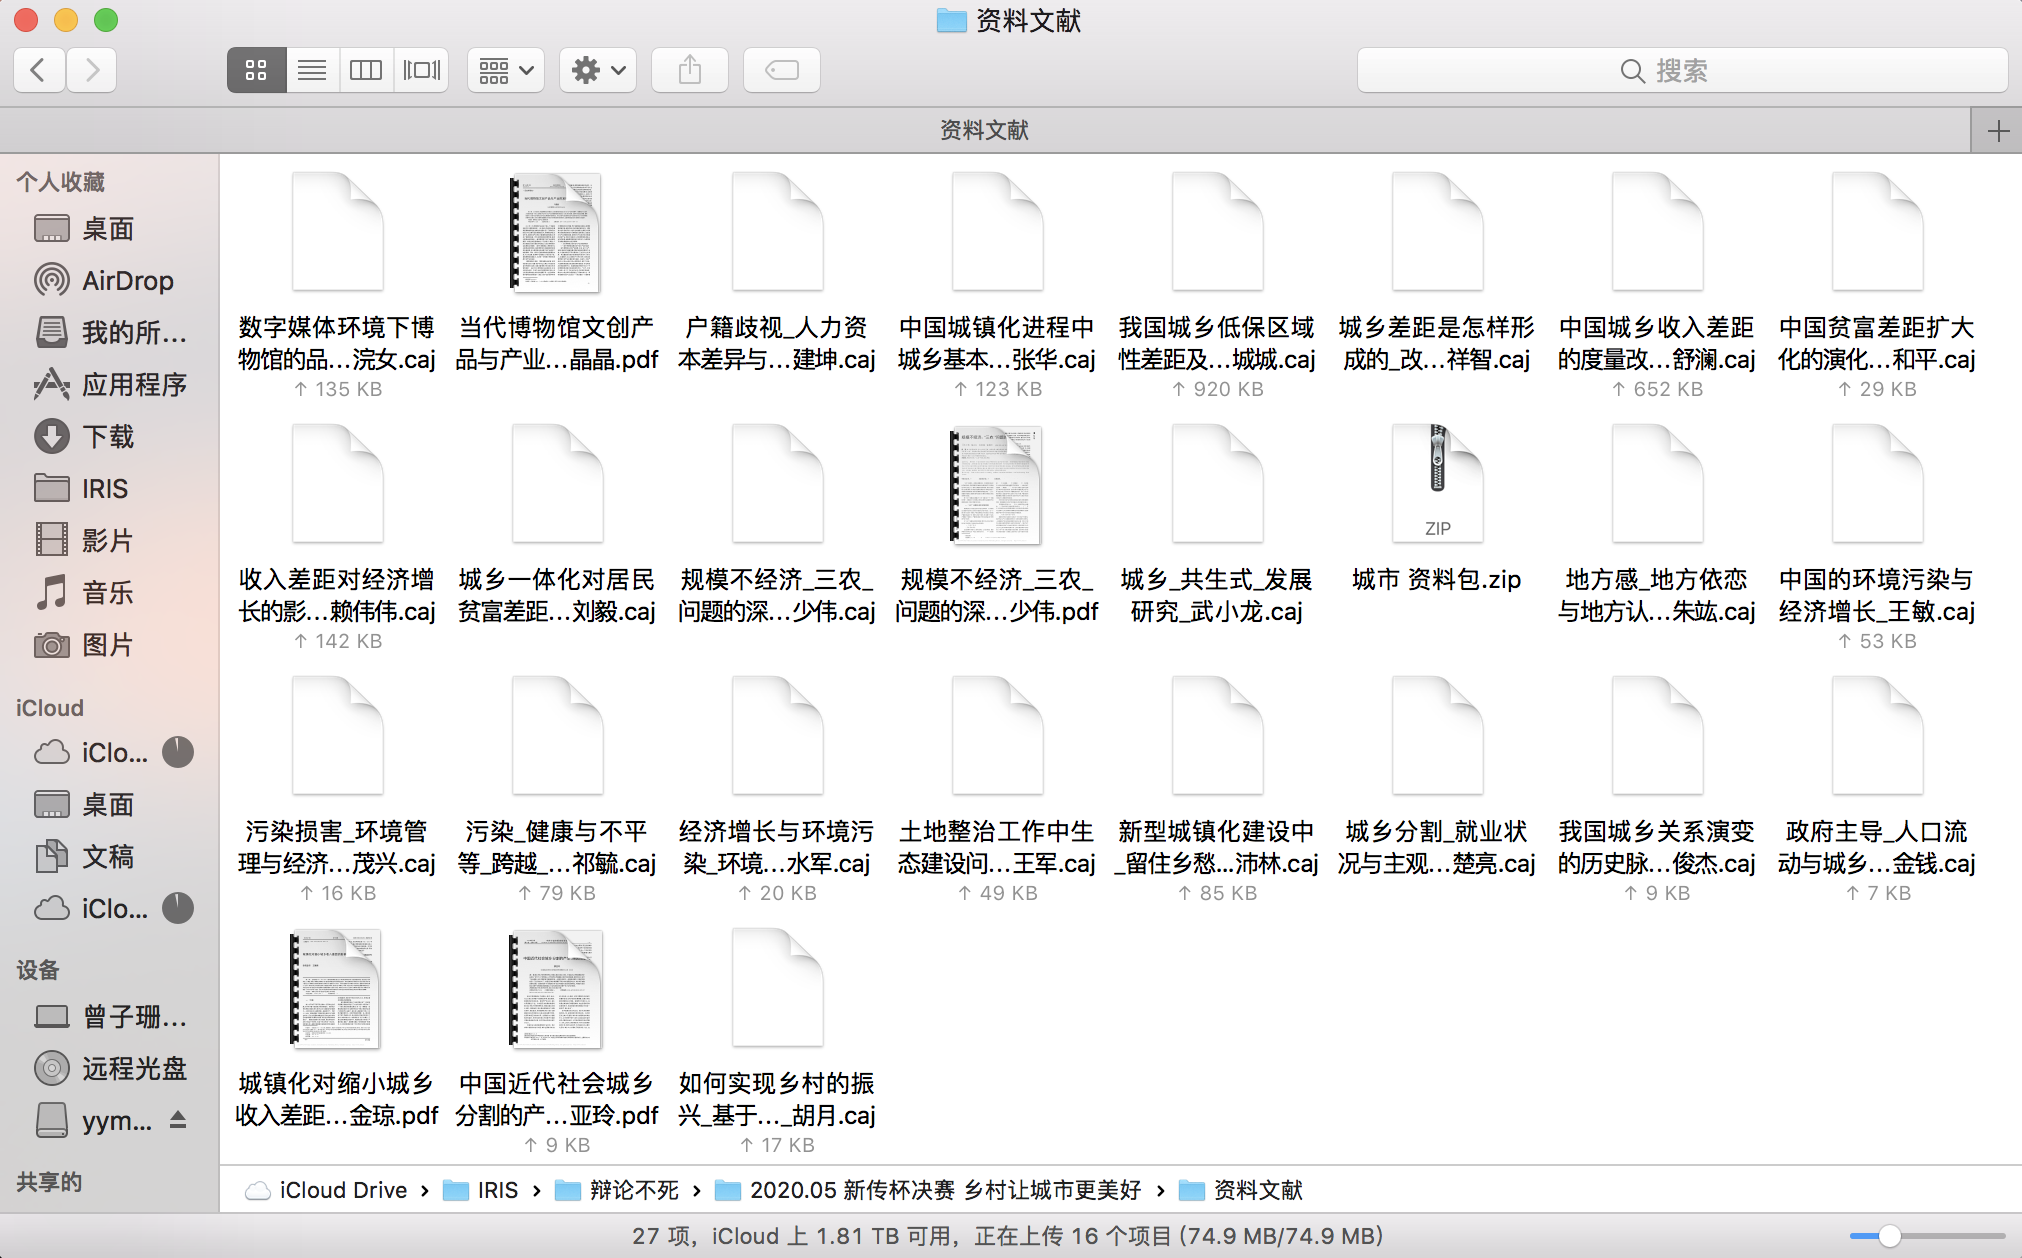Click the edit tags button
Image resolution: width=2022 pixels, height=1258 pixels.
pos(782,70)
